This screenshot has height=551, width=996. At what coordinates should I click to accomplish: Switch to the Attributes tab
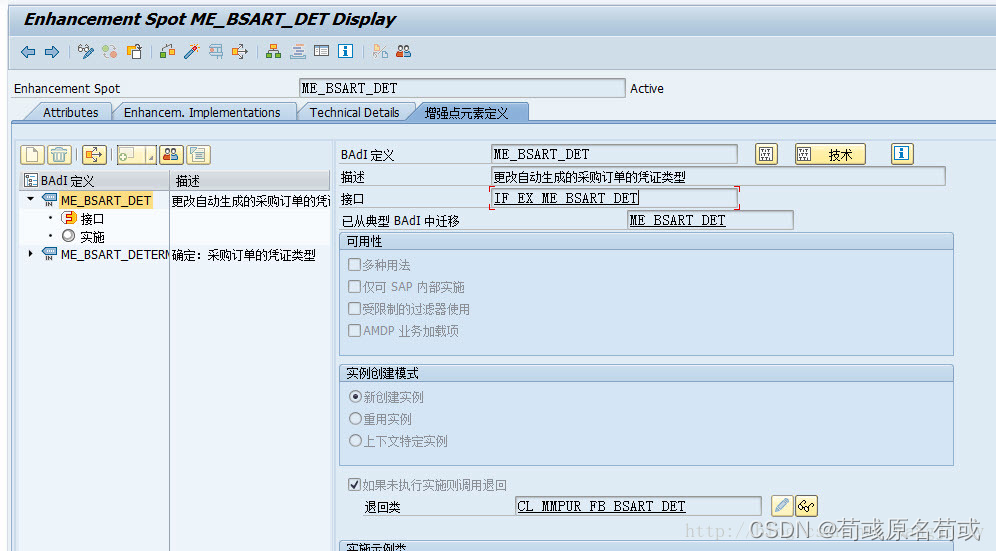click(x=71, y=112)
